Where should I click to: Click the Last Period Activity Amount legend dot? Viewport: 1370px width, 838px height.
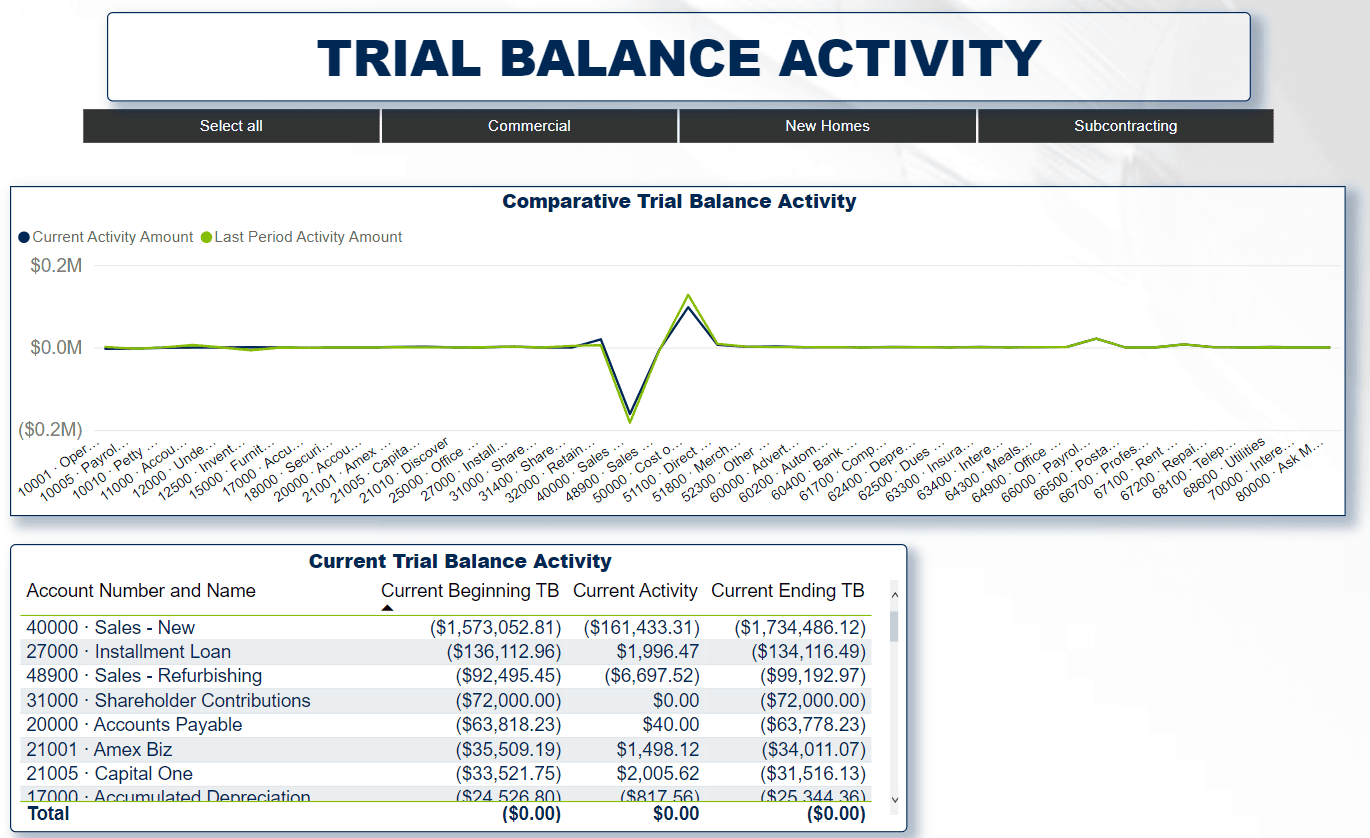click(x=206, y=237)
